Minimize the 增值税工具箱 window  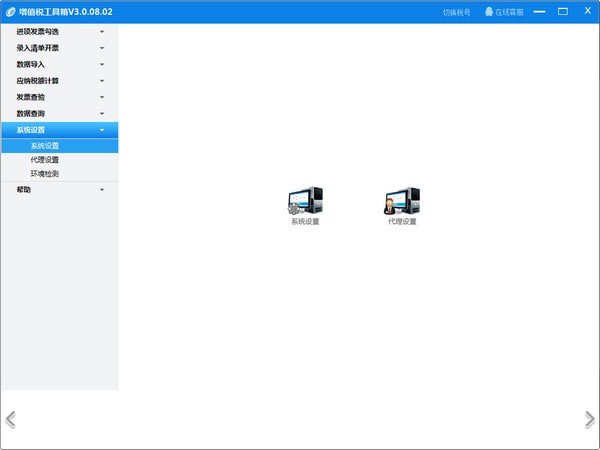pyautogui.click(x=539, y=12)
